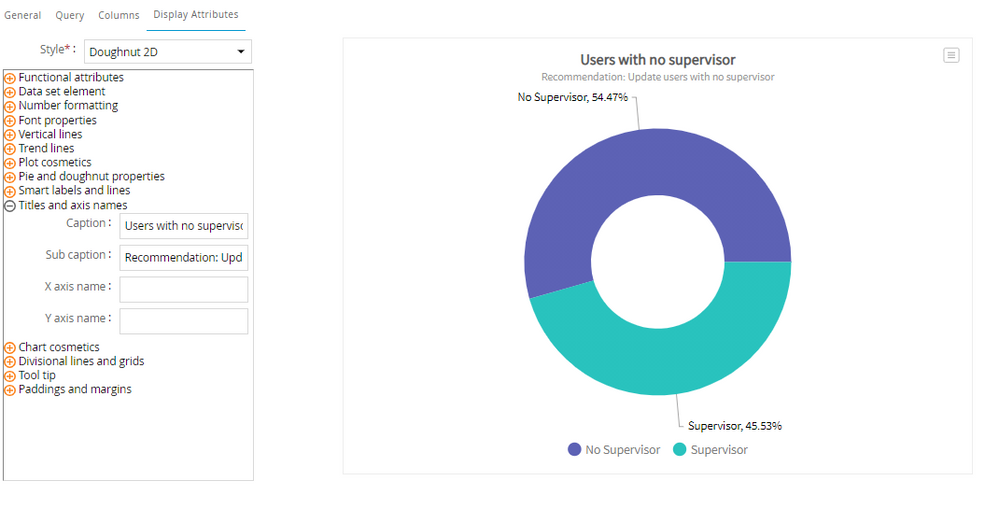Switch to the General tab
The height and width of the screenshot is (511, 999).
click(x=23, y=15)
